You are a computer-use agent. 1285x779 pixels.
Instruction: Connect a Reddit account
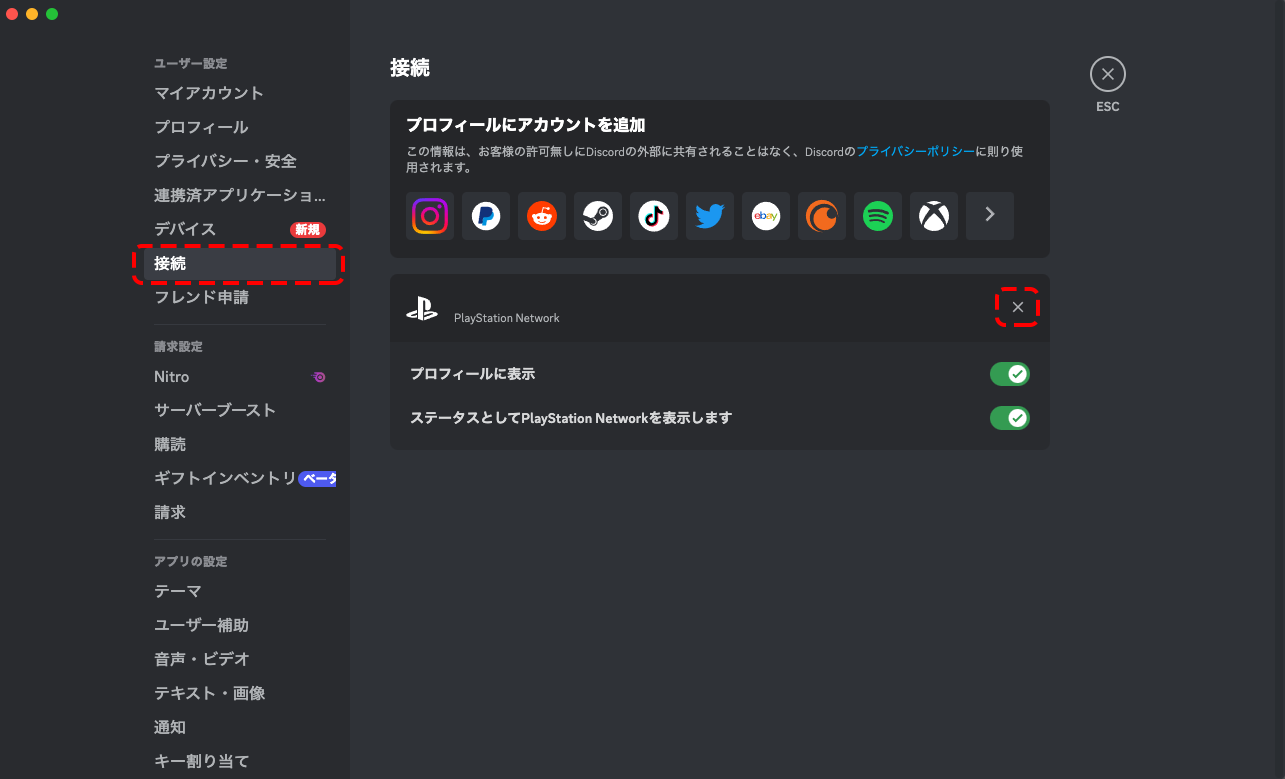point(542,216)
